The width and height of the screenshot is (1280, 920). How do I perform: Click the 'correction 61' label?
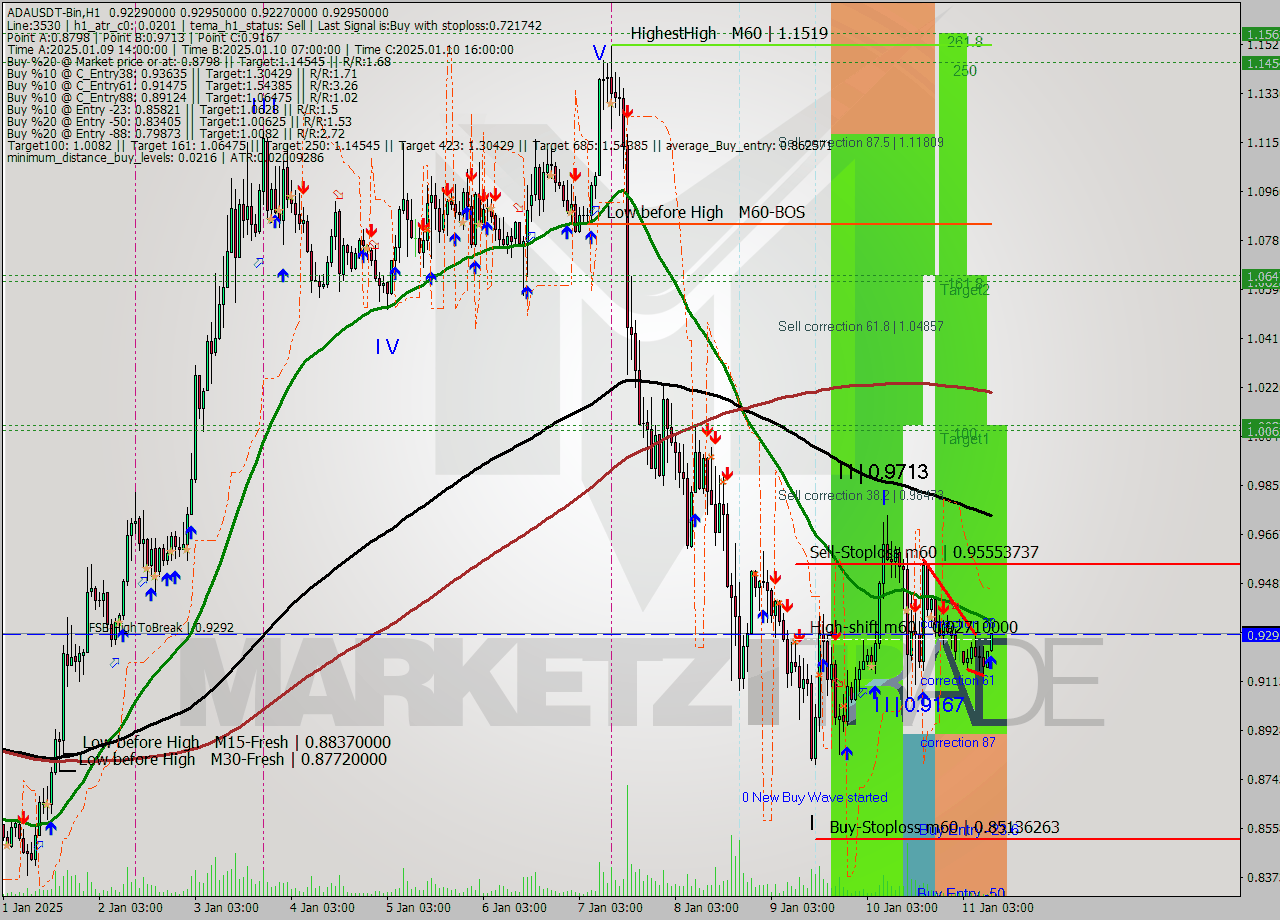tap(957, 681)
